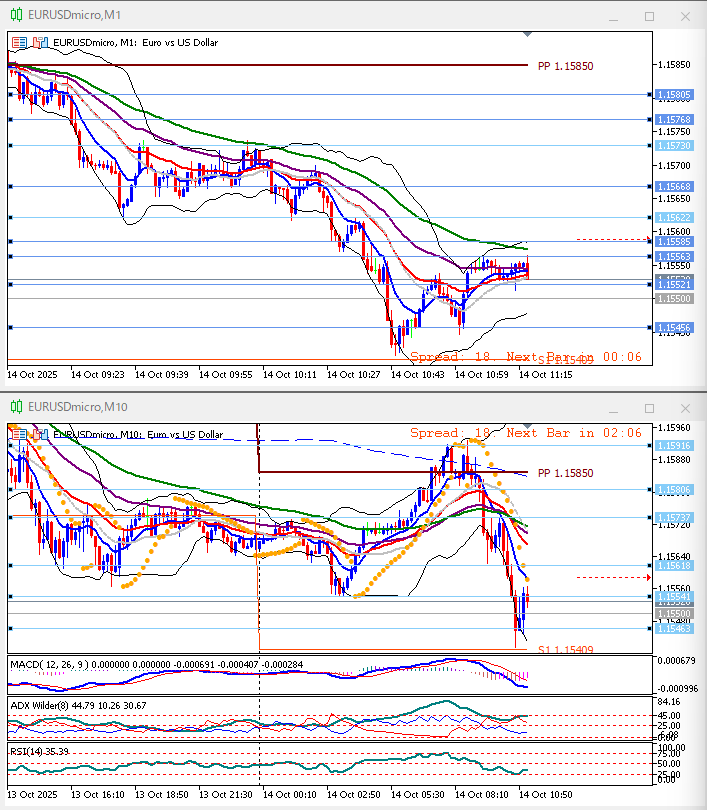The height and width of the screenshot is (810, 707).
Task: Click the EURUSDmicro,M10 window title candlestick icon
Action: [16, 407]
